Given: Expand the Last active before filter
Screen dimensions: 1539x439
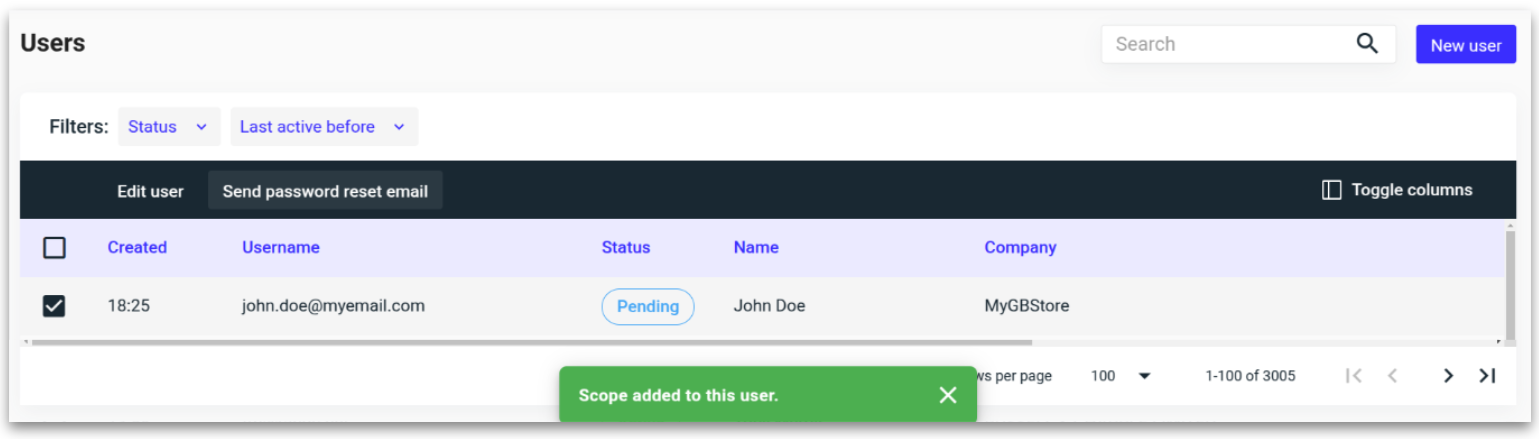Looking at the screenshot, I should (323, 127).
